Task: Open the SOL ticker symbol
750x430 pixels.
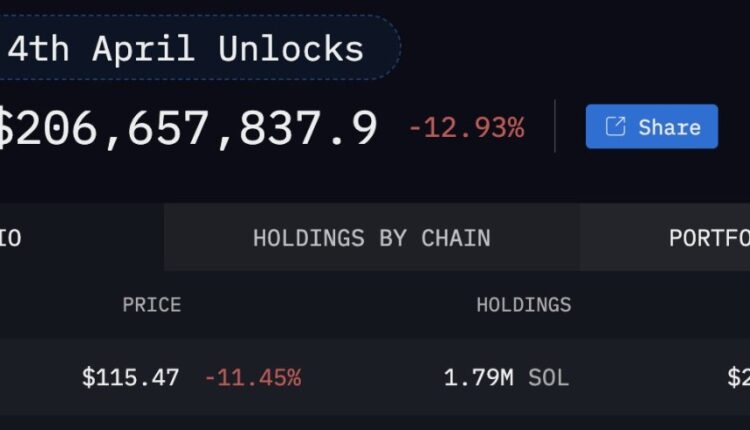Action: 548,378
